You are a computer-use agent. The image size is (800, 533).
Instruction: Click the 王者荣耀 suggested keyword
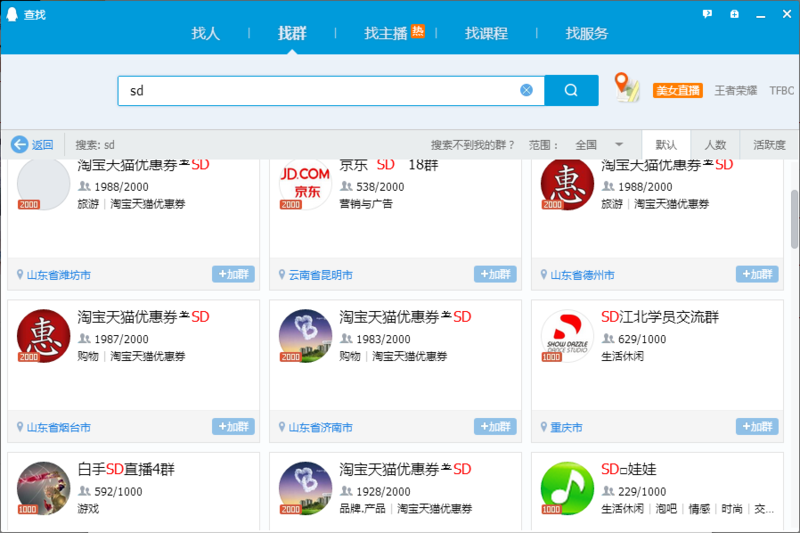(x=736, y=91)
